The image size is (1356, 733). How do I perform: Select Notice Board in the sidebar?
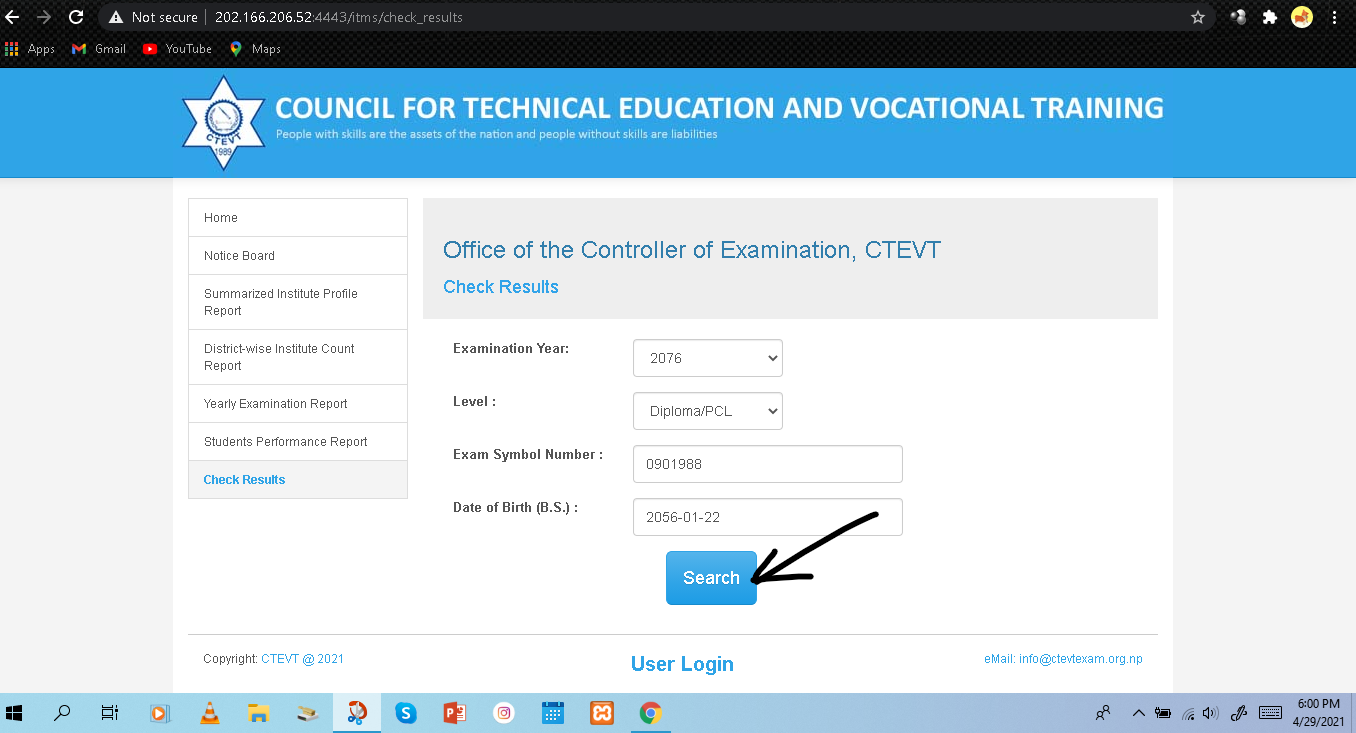[x=239, y=255]
